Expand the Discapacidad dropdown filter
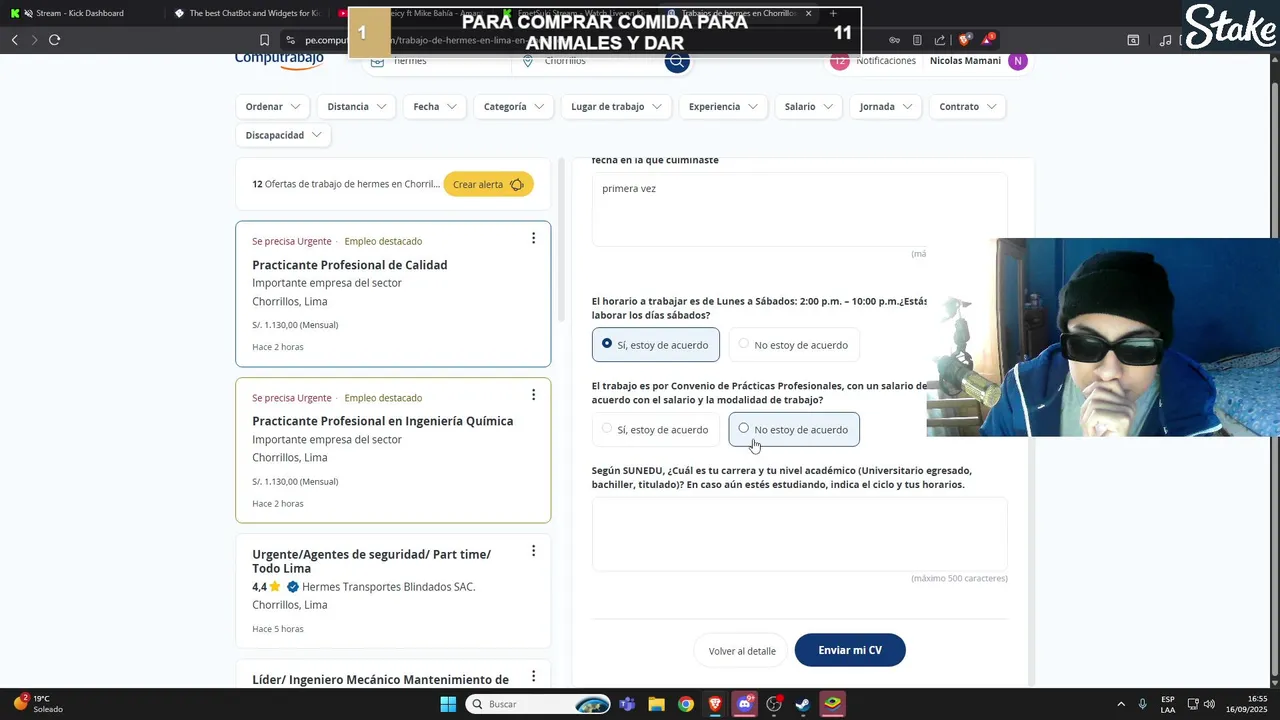The width and height of the screenshot is (1280, 720). (x=283, y=135)
